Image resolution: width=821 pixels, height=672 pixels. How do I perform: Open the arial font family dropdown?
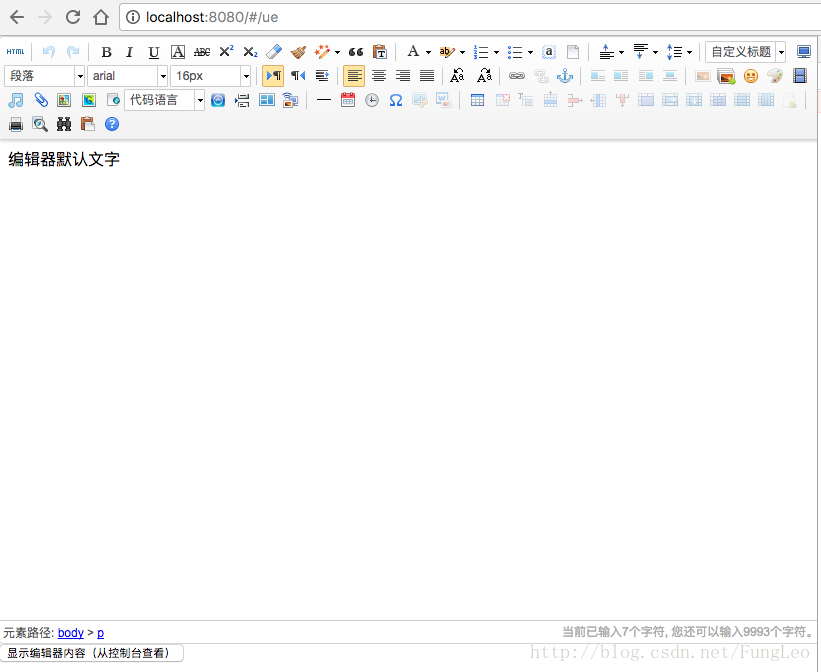tap(128, 76)
